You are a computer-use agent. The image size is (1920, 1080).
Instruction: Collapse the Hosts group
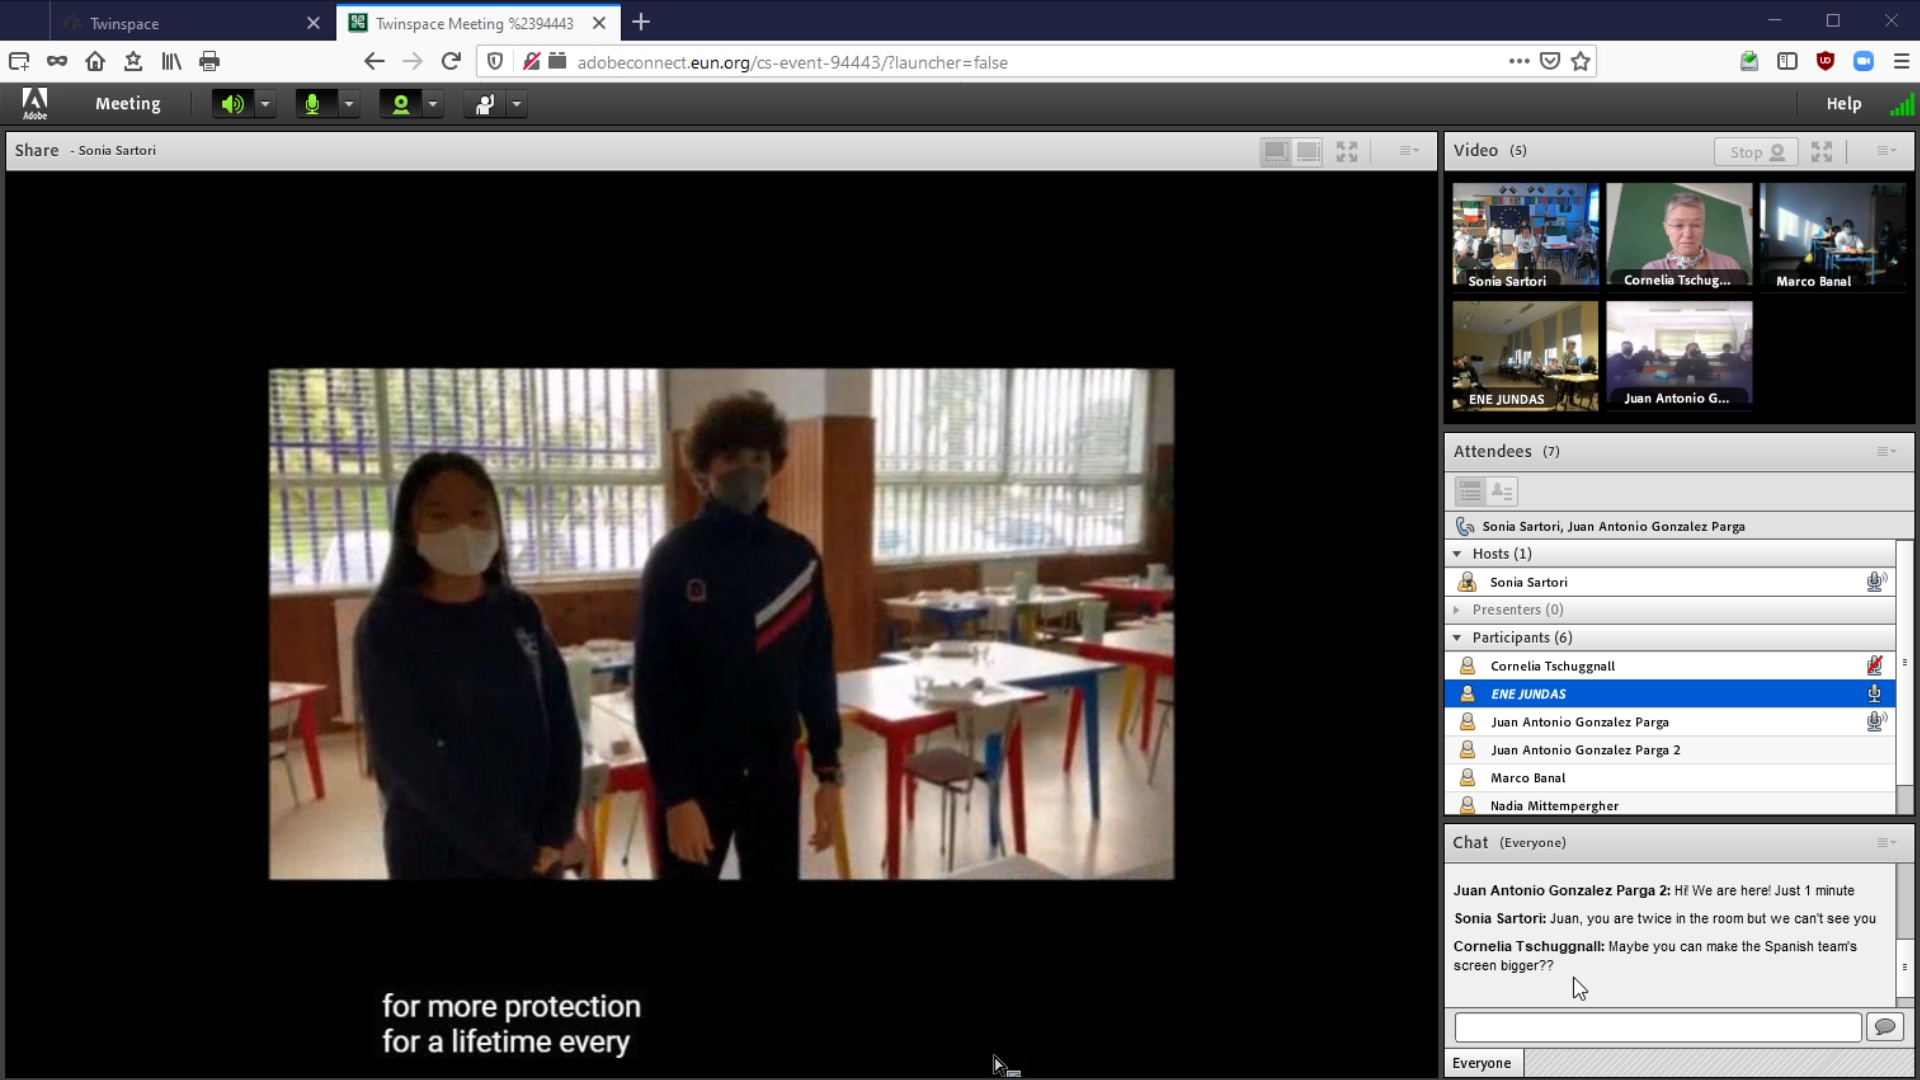1457,554
